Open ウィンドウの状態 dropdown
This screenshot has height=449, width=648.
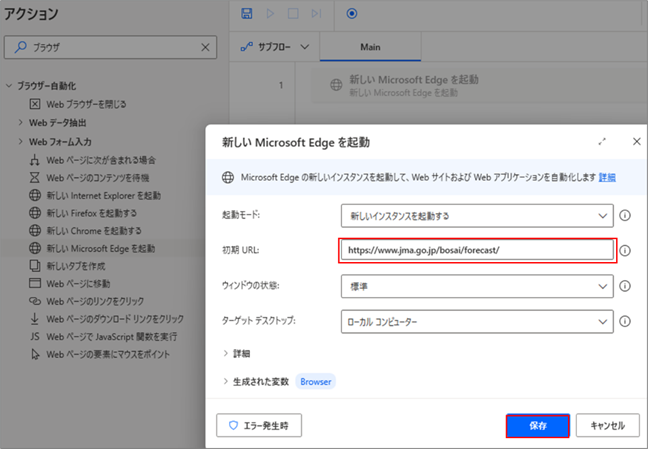477,286
